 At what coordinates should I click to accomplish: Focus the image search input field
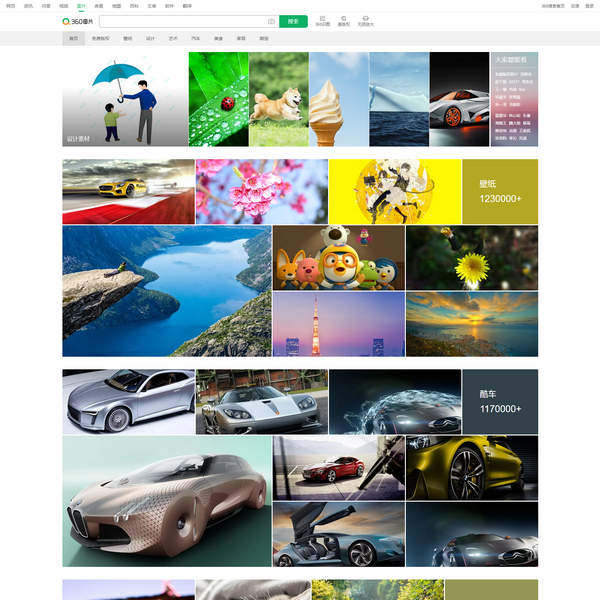[x=182, y=21]
